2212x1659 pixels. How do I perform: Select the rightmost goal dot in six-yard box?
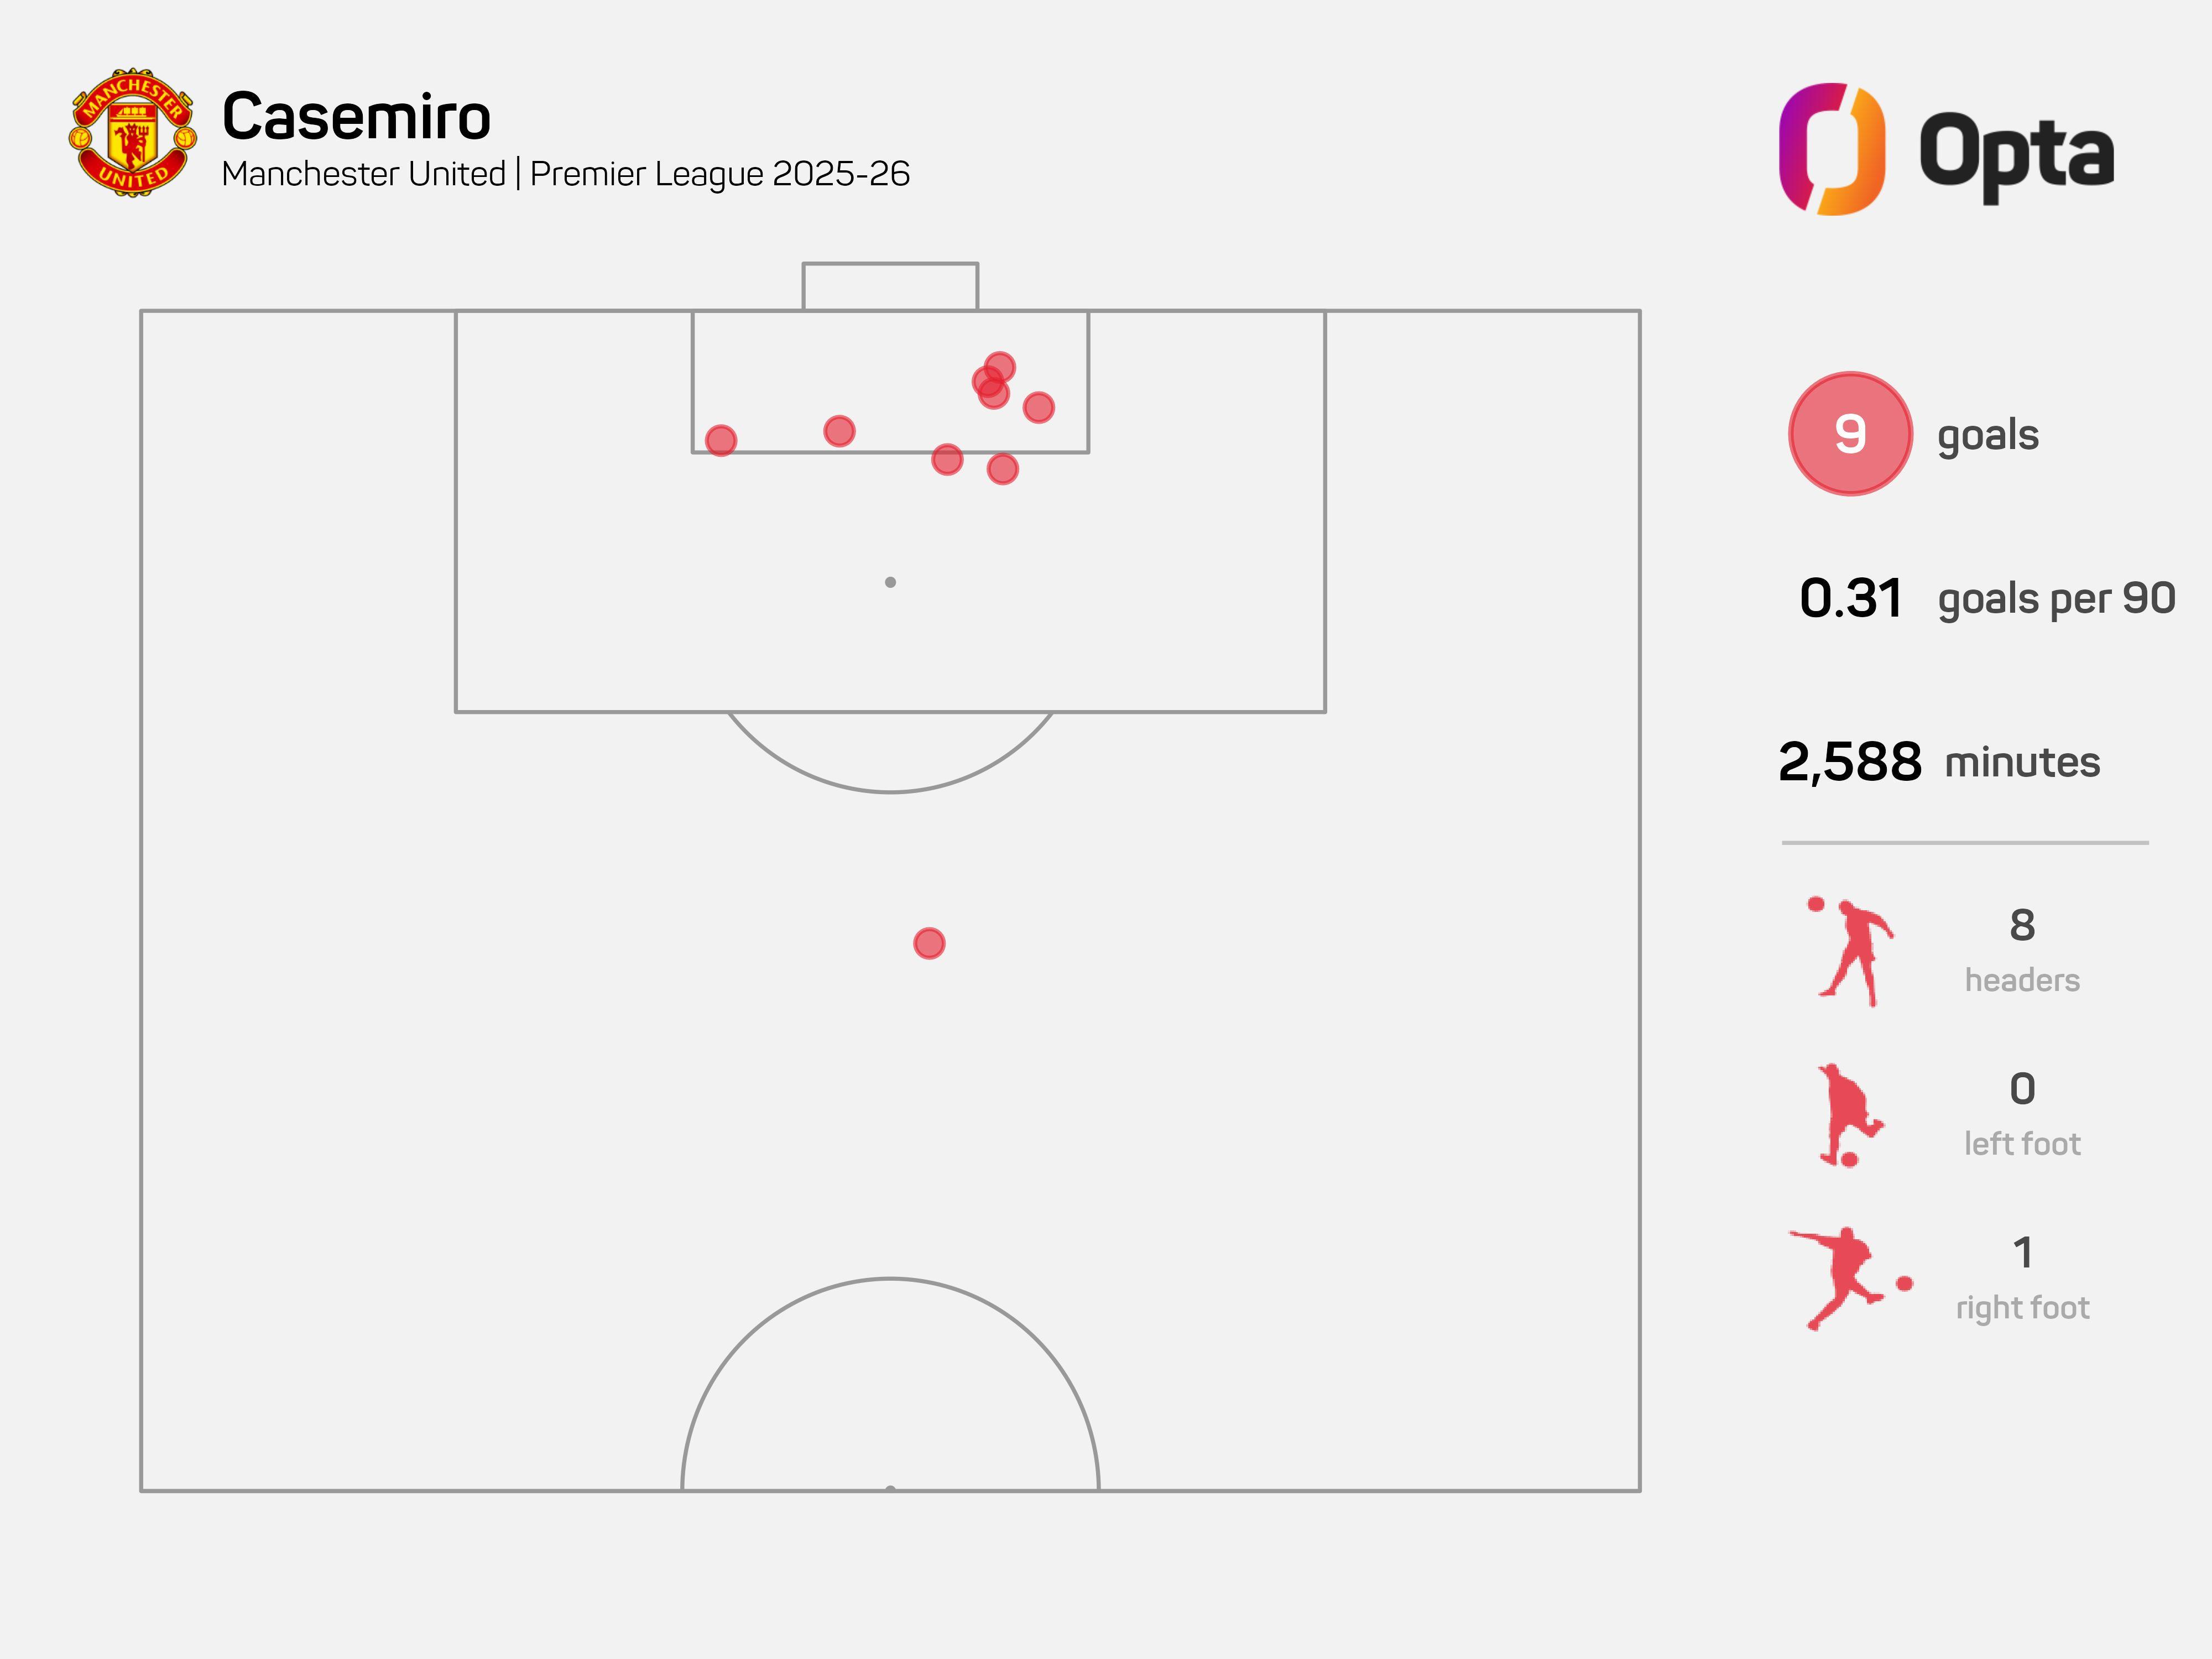[1039, 407]
